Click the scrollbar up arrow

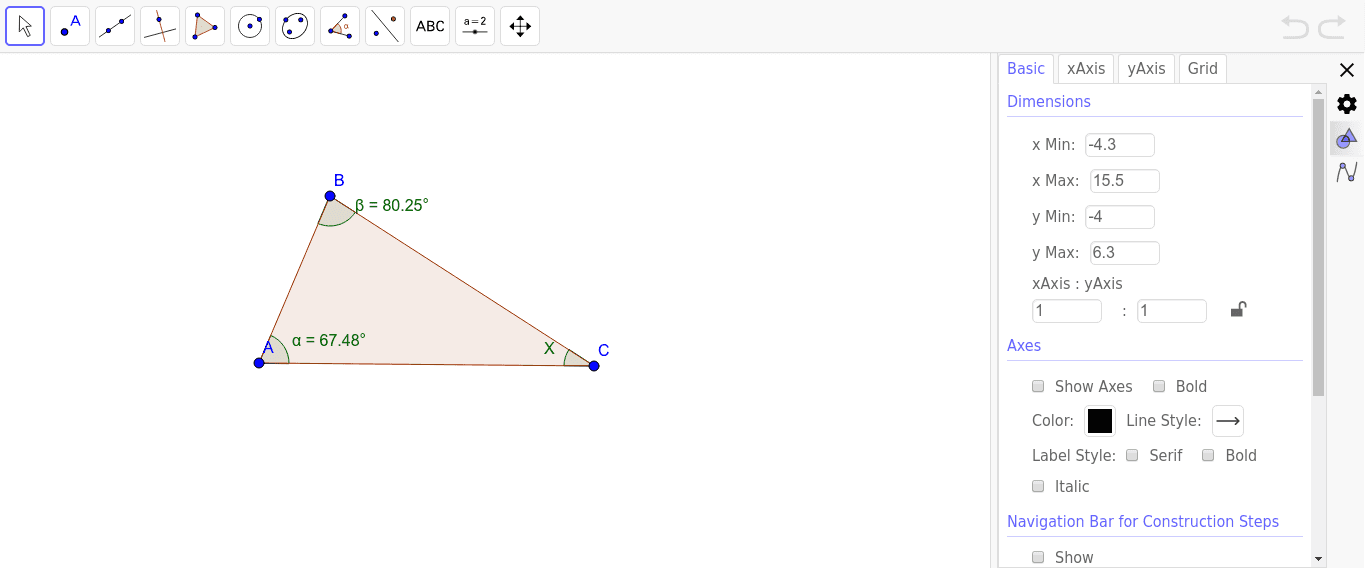point(1318,91)
